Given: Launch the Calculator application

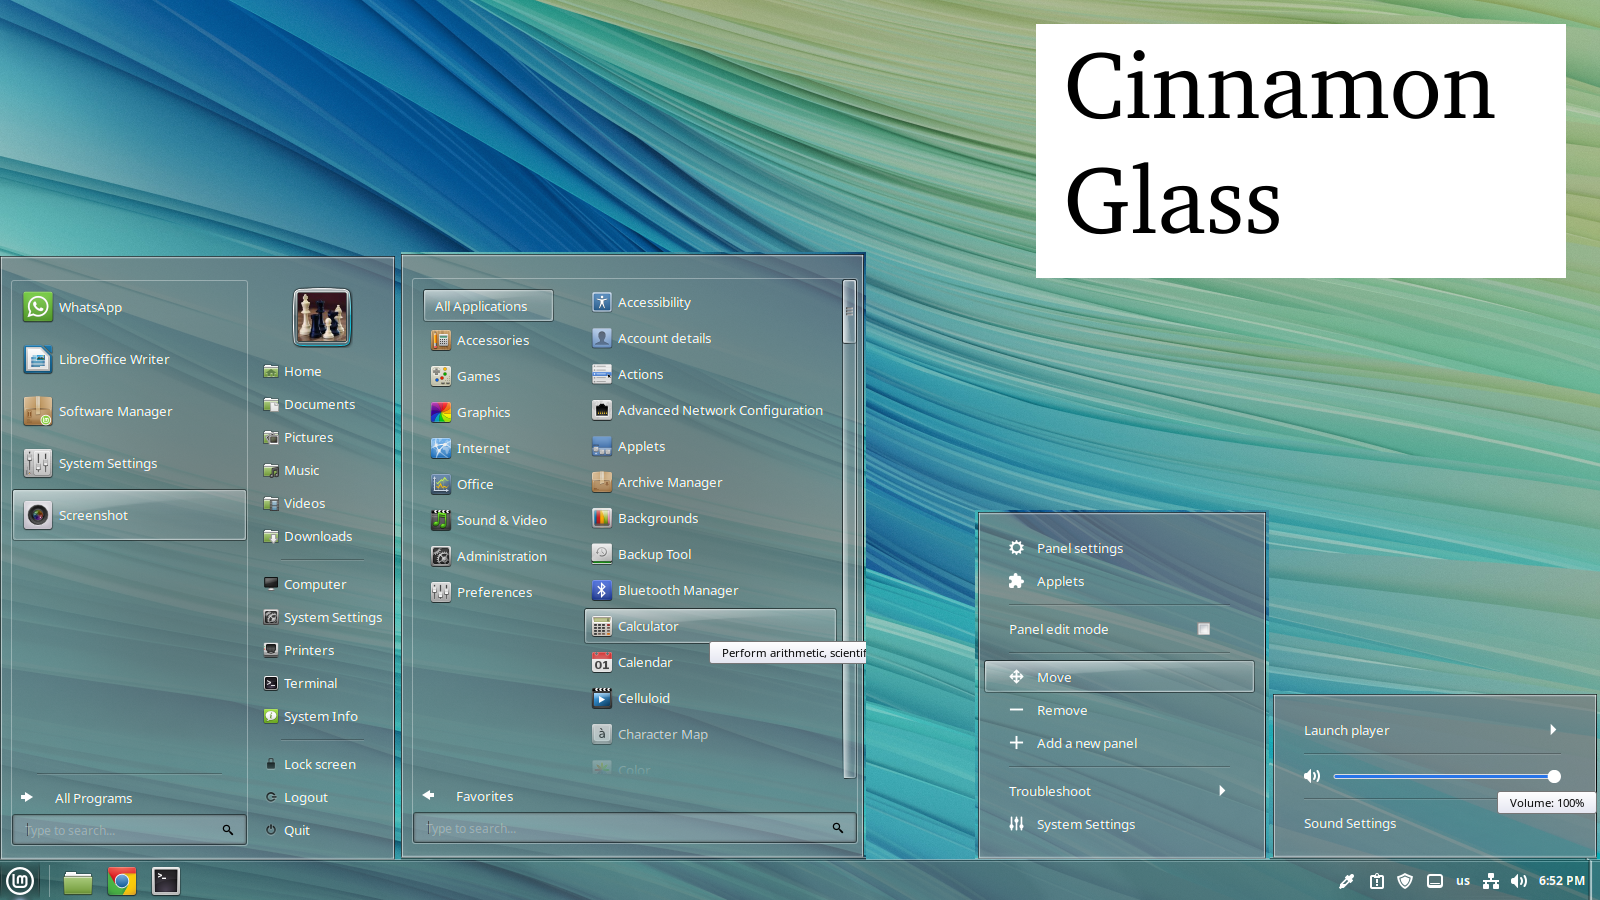Looking at the screenshot, I should [x=648, y=626].
